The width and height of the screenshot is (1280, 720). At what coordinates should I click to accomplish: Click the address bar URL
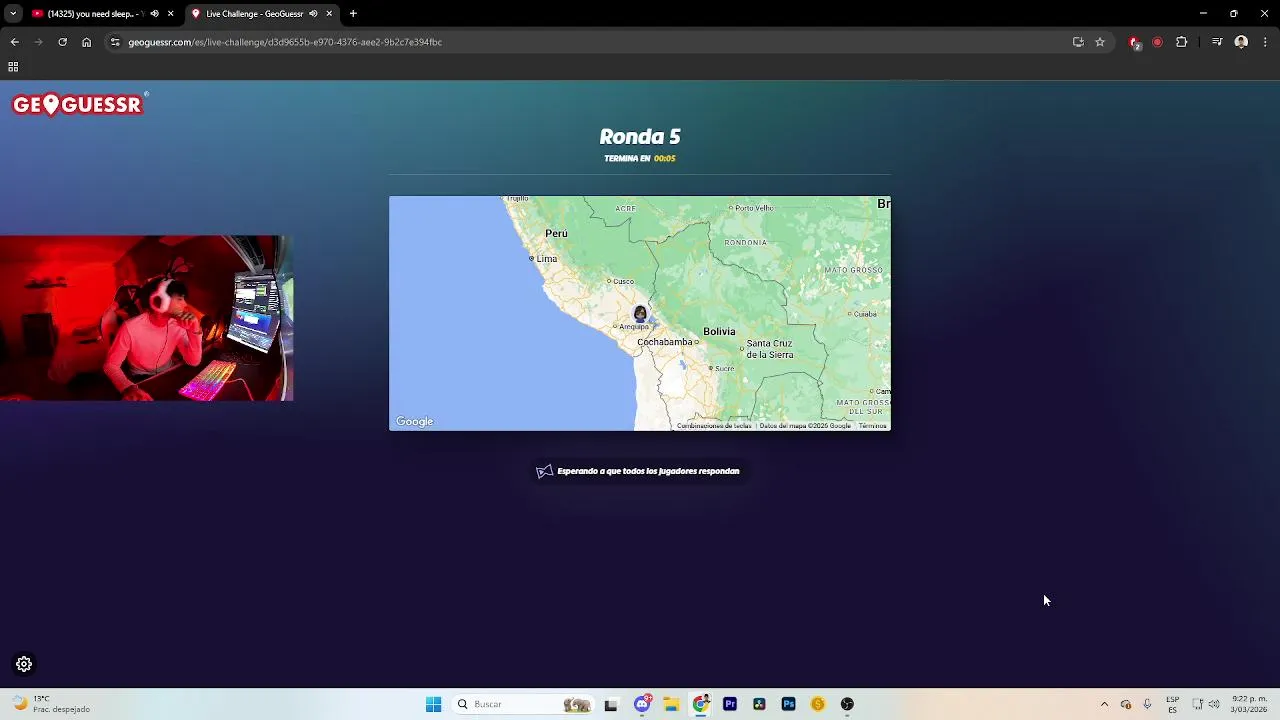click(285, 42)
